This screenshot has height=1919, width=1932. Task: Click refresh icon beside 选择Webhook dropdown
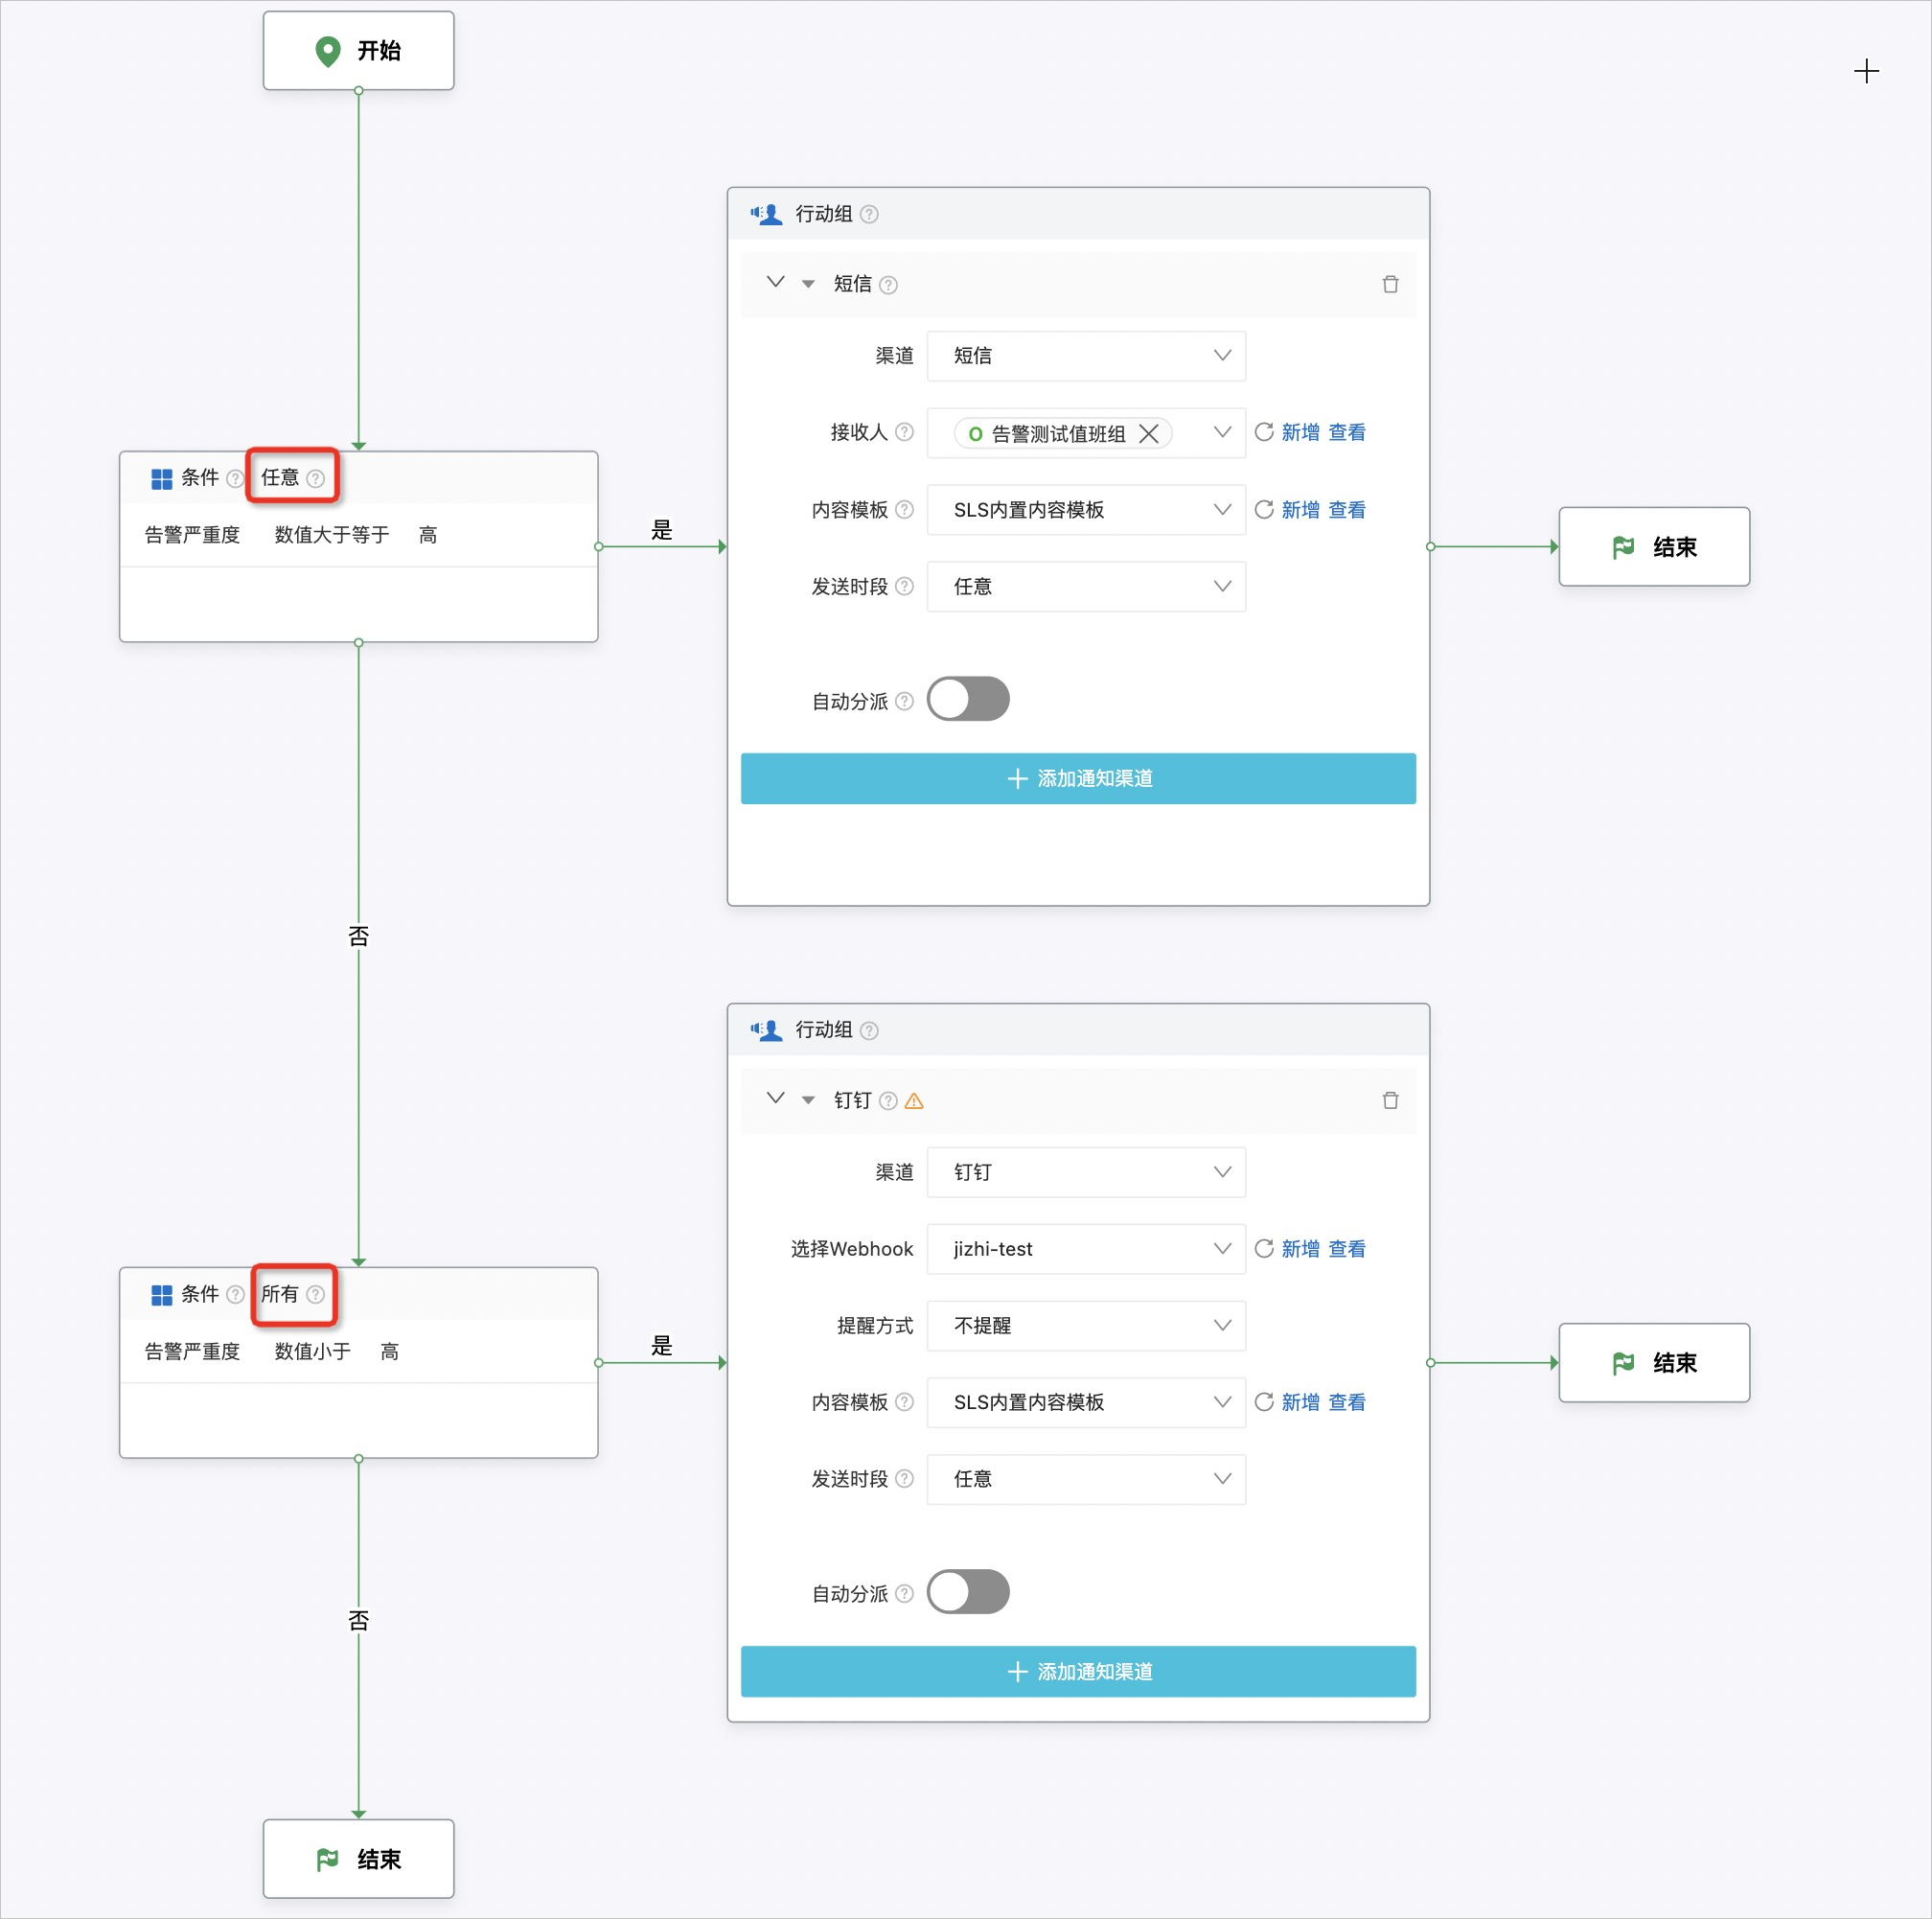tap(1264, 1248)
